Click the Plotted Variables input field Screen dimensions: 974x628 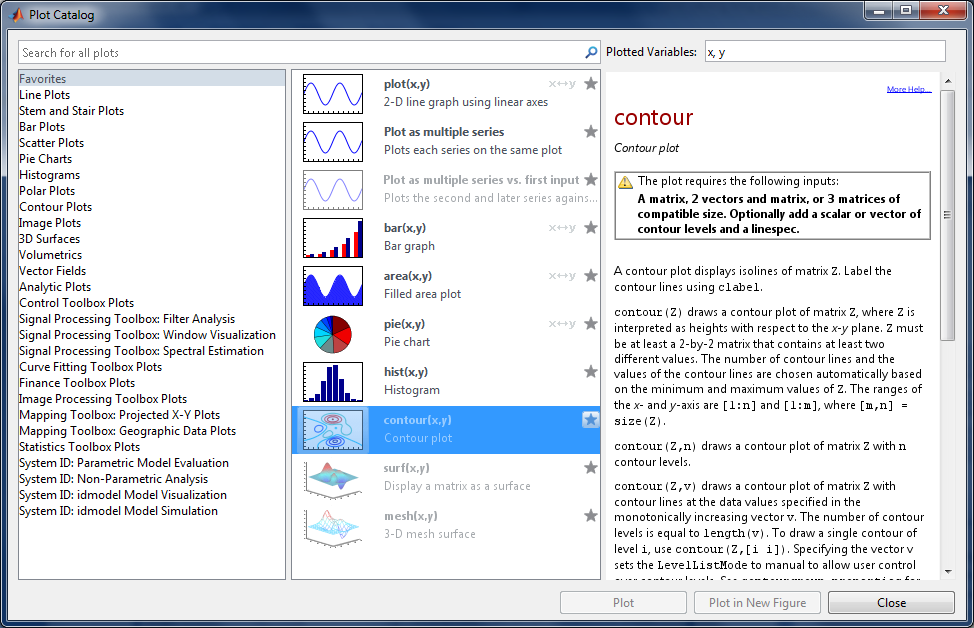pos(824,52)
